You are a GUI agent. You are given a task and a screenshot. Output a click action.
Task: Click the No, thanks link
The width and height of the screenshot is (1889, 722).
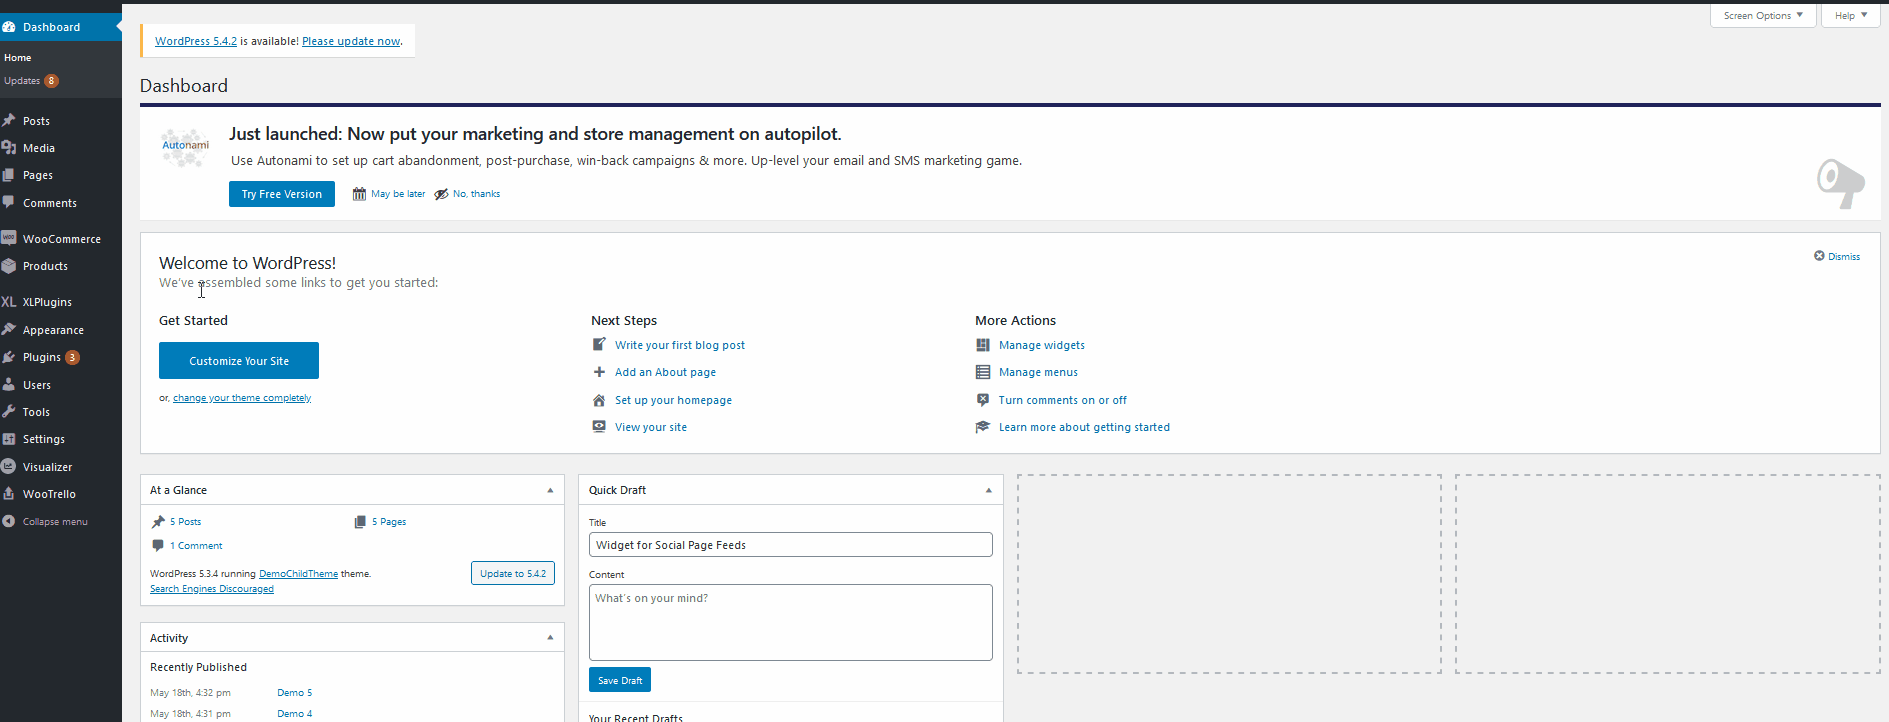click(477, 194)
